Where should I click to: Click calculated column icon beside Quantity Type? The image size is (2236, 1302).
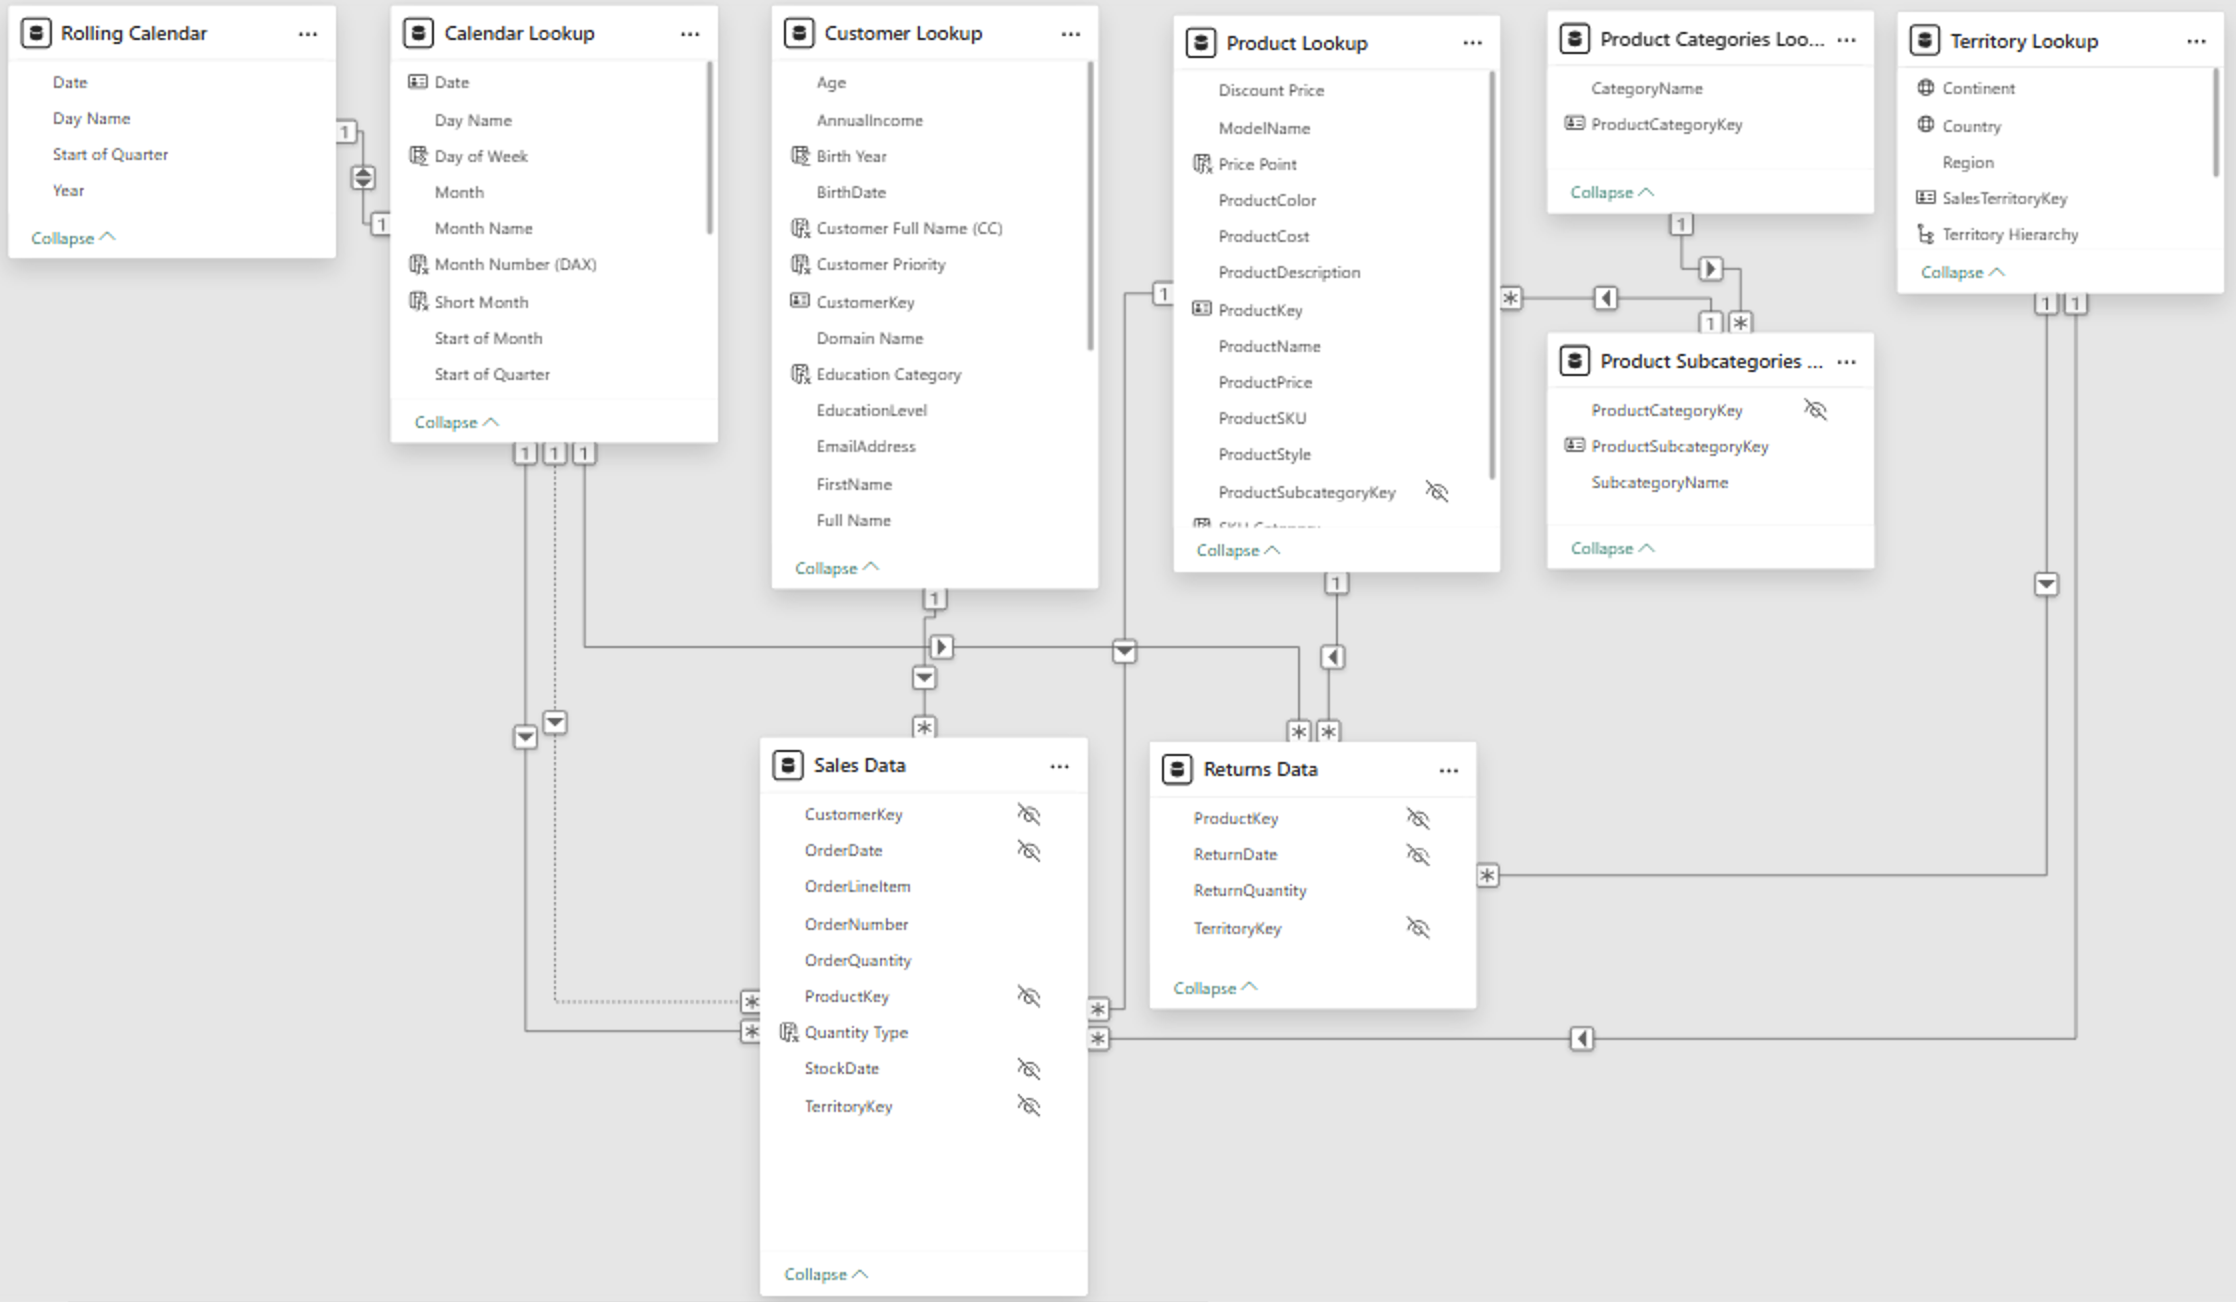tap(788, 1032)
